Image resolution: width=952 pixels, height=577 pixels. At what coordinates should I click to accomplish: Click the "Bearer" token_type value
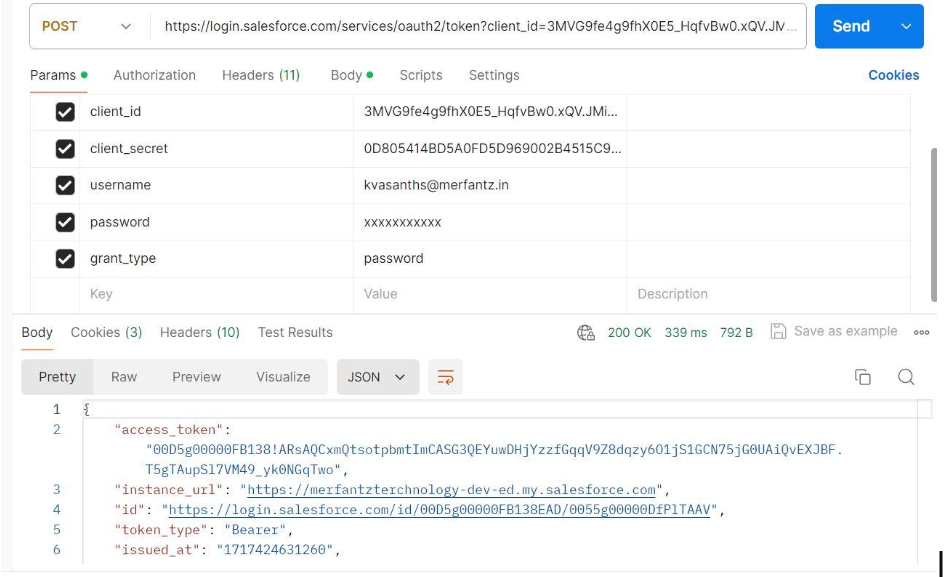click(254, 530)
